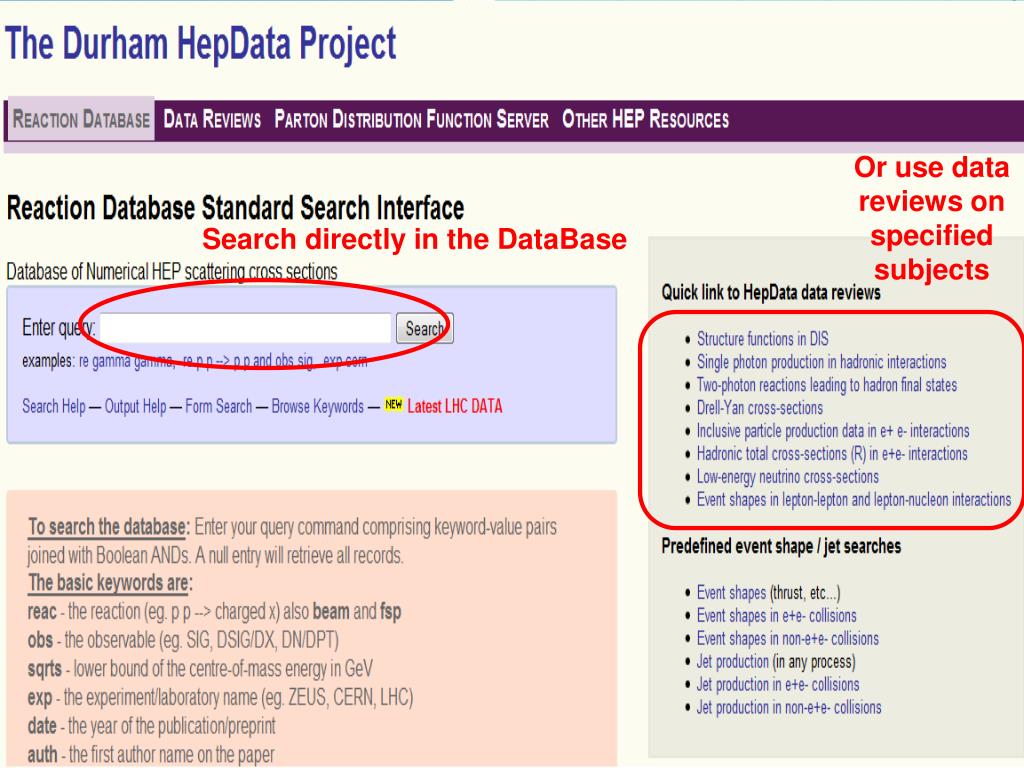Click the 'date' keyword description
The image size is (1024, 768).
[152, 726]
